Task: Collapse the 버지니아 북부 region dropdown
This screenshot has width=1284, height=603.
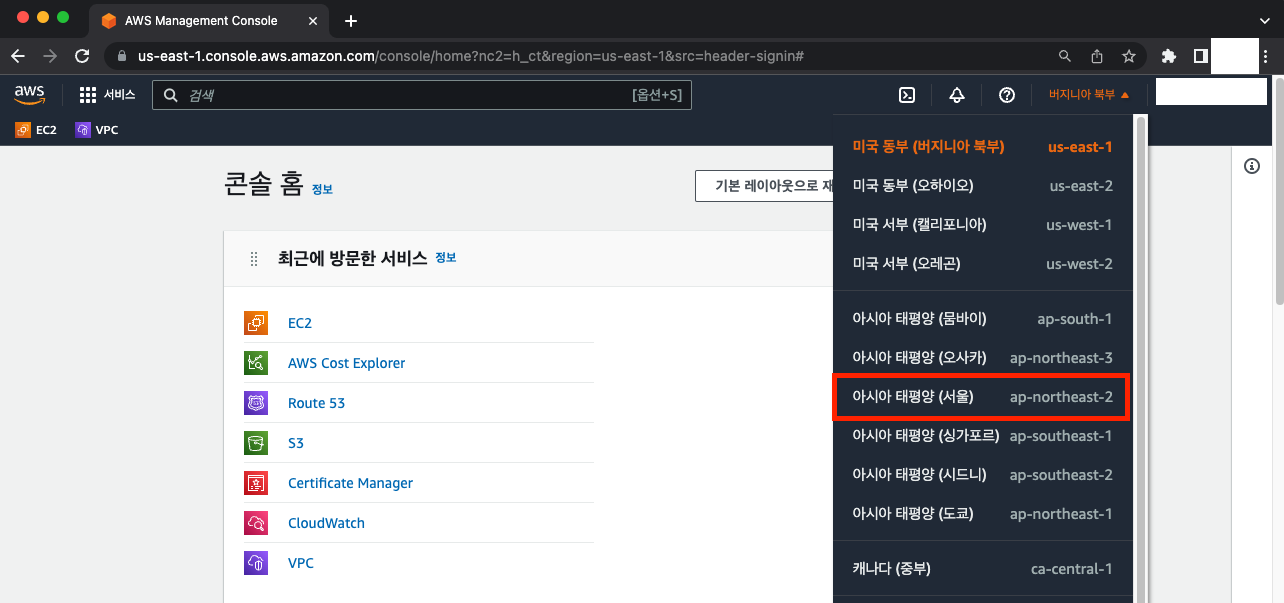Action: point(1089,95)
